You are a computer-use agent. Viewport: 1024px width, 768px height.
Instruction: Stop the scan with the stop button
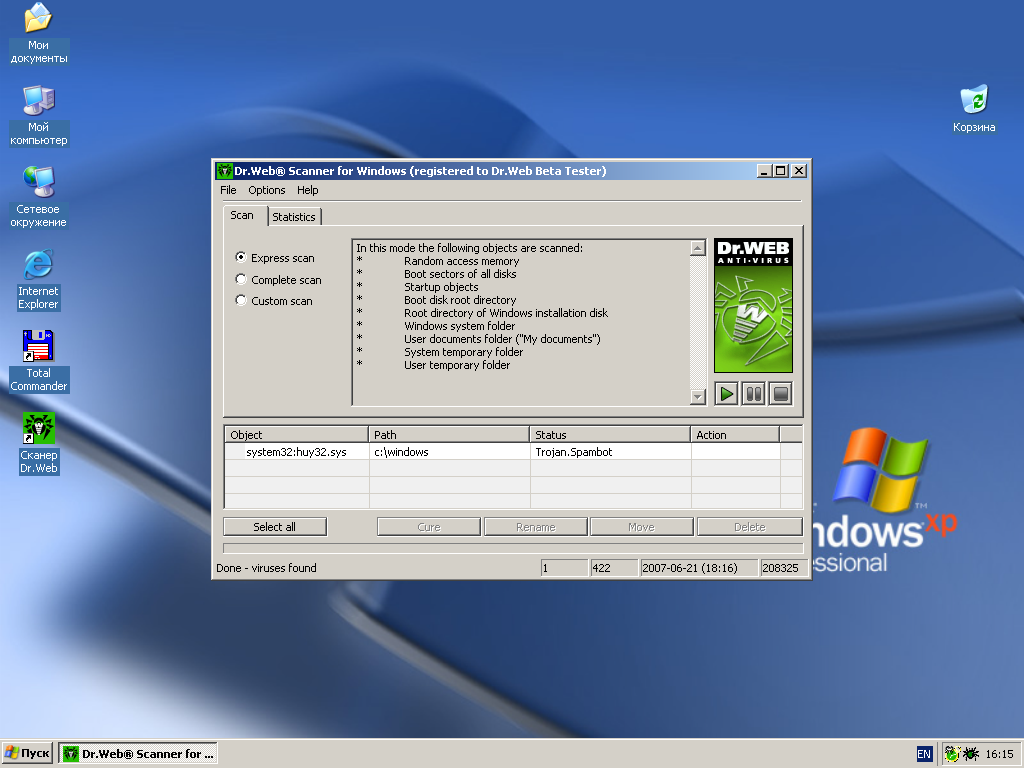coord(780,394)
